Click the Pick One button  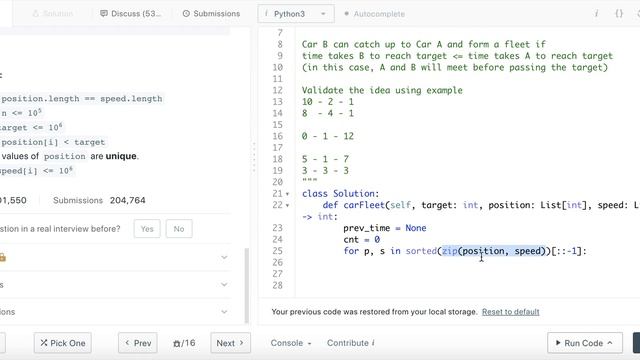coord(63,343)
